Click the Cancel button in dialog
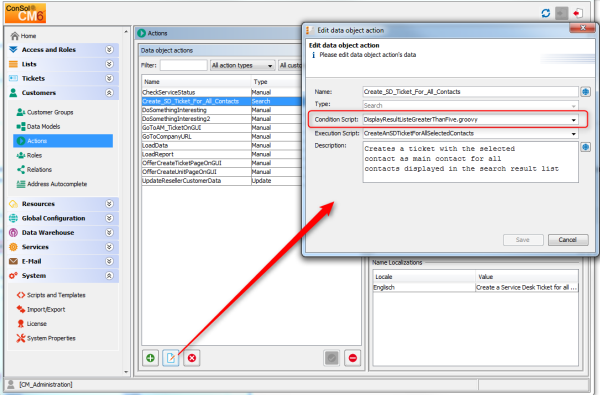This screenshot has height=395, width=600. point(568,240)
